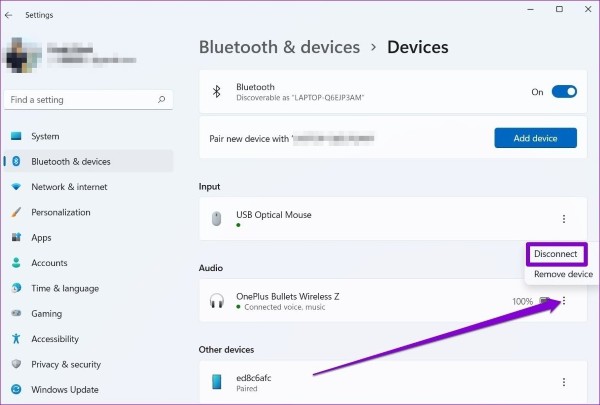Screen dimensions: 600x405
Task: Click the Bluetooth & devices breadcrumb link
Action: (279, 47)
